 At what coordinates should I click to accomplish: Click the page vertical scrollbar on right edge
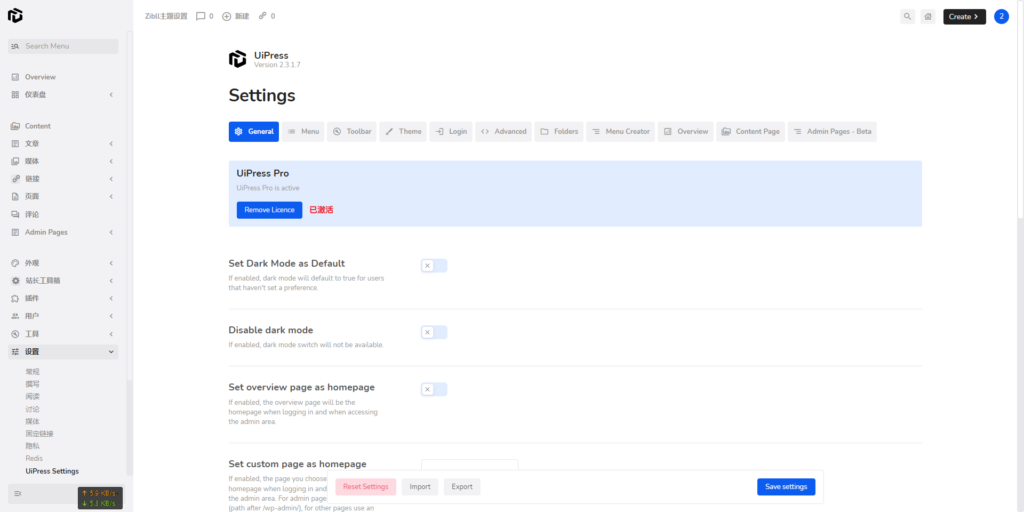pyautogui.click(x=1020, y=110)
